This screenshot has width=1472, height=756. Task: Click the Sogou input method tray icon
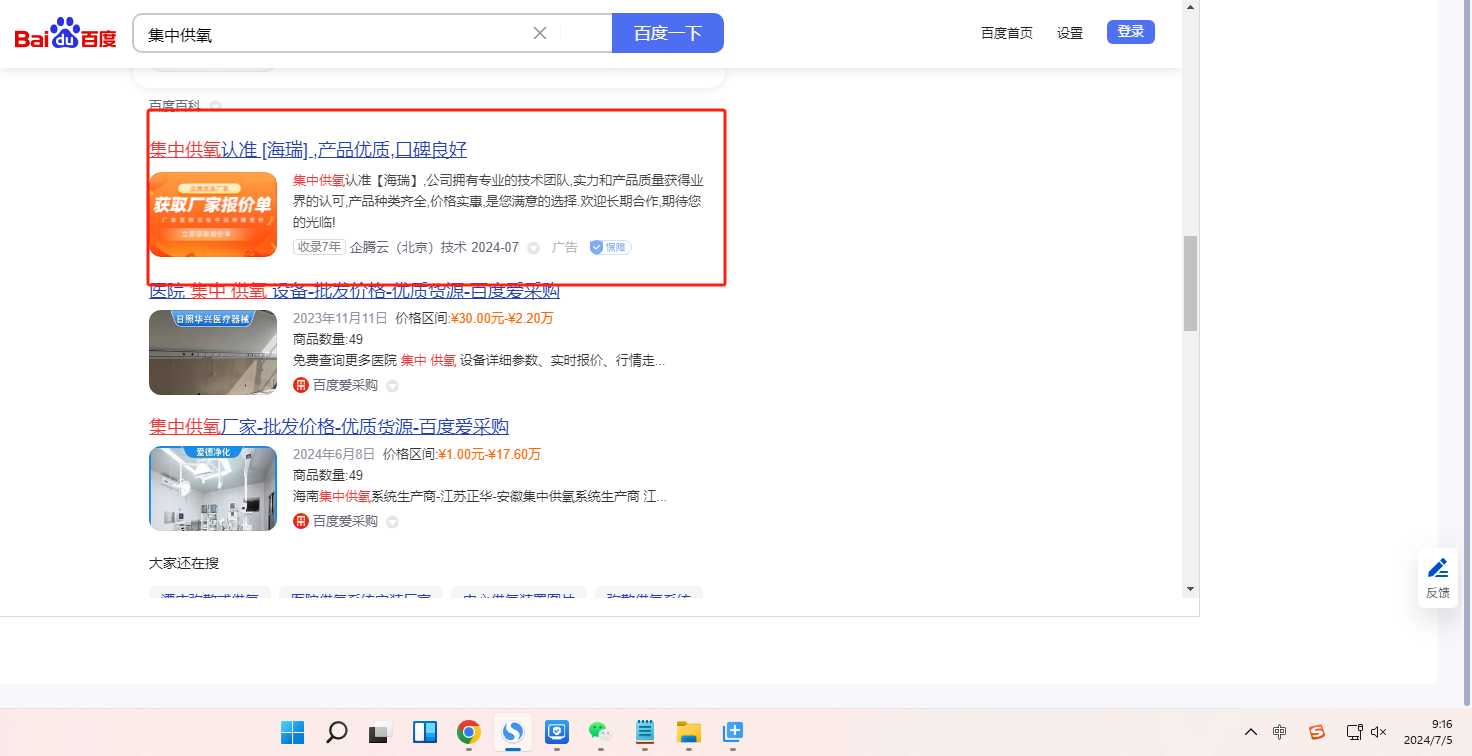[x=1317, y=732]
